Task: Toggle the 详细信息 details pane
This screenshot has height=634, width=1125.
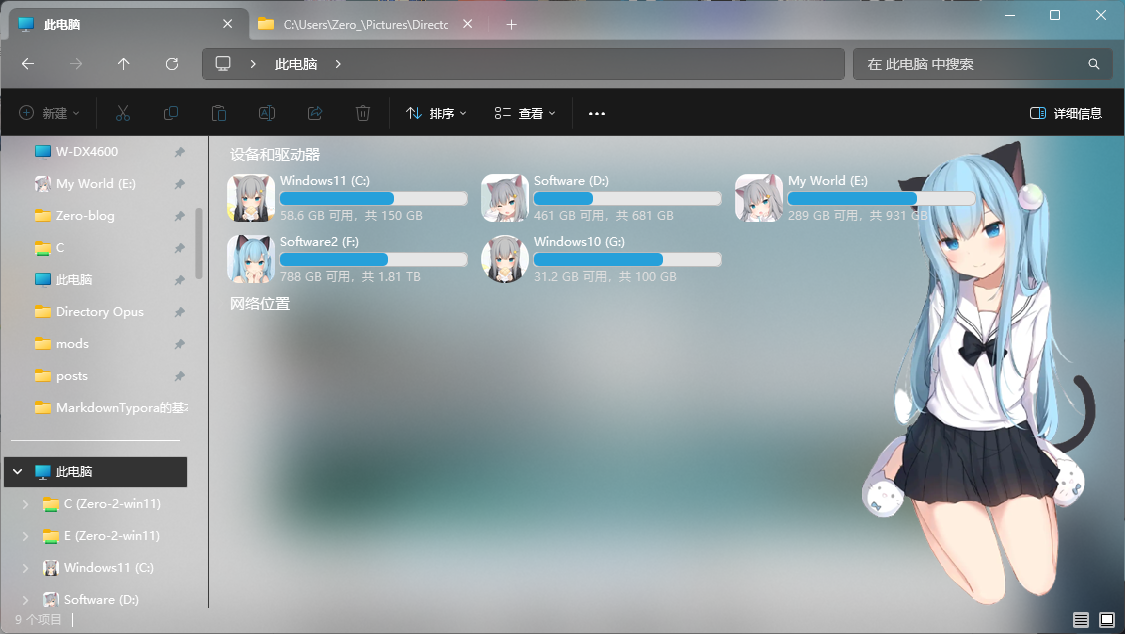Action: pyautogui.click(x=1066, y=113)
